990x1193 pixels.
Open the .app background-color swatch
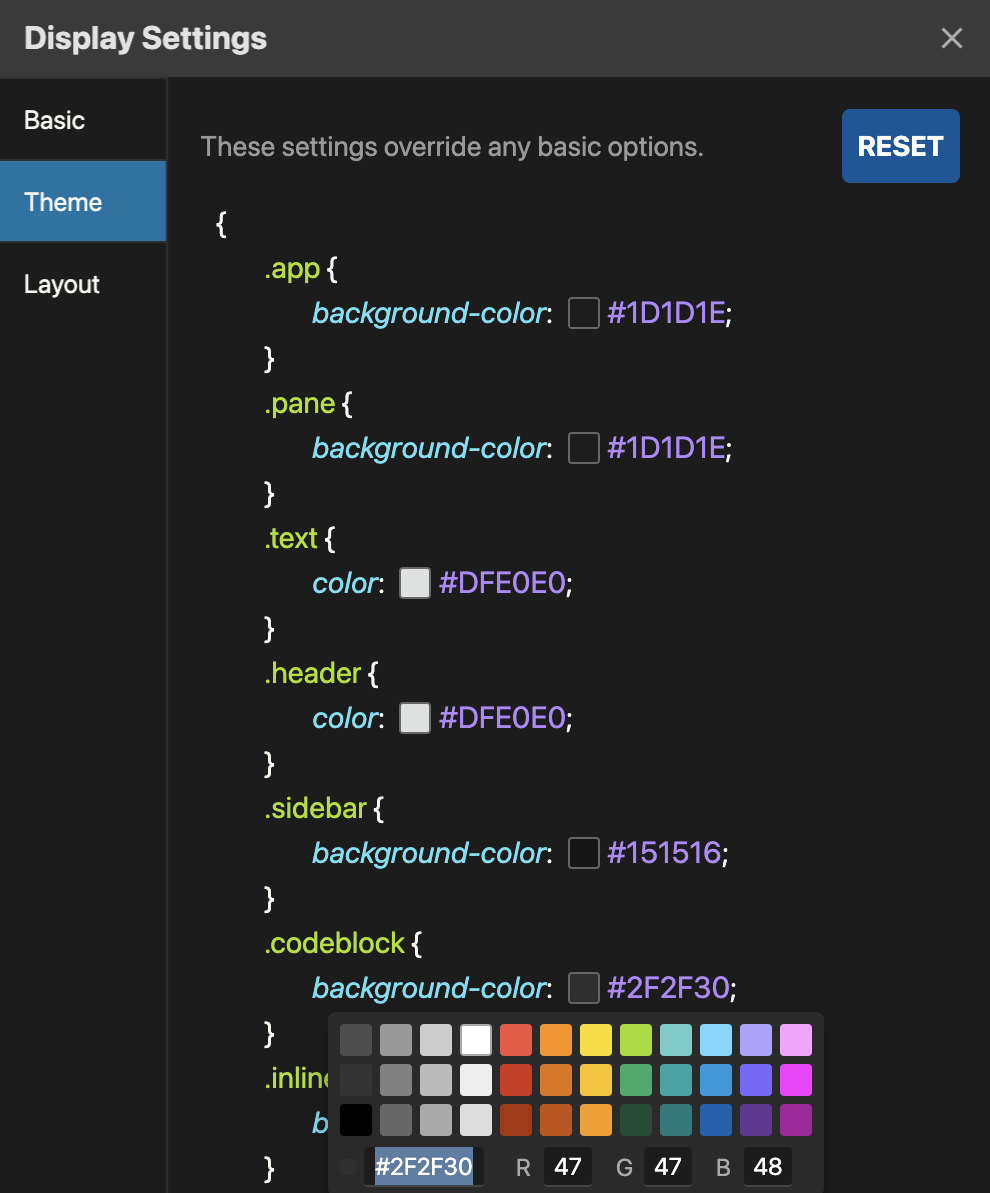[x=584, y=314]
